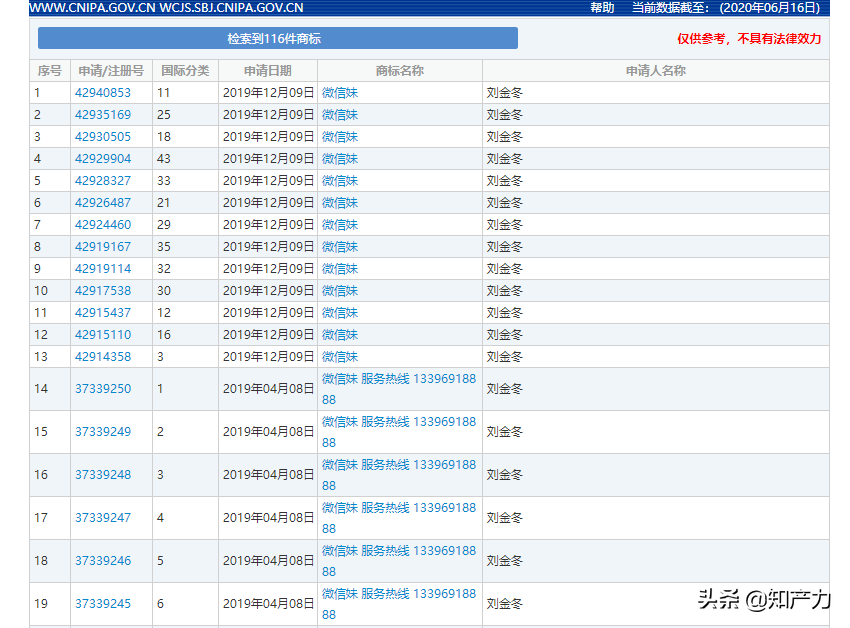Viewport: 850px width, 628px height.
Task: Open 微信妹 服务热线 trademark in row 16
Action: coord(399,475)
